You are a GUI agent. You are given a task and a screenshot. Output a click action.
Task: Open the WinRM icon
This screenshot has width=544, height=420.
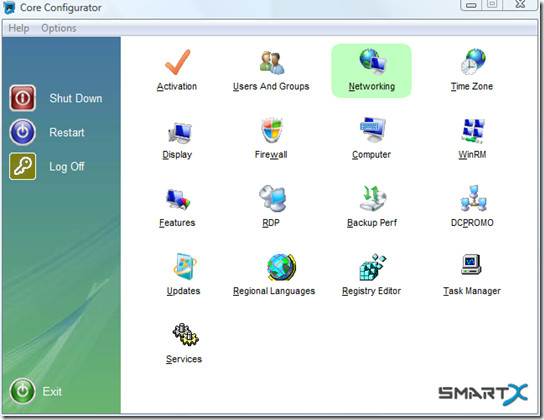[473, 131]
